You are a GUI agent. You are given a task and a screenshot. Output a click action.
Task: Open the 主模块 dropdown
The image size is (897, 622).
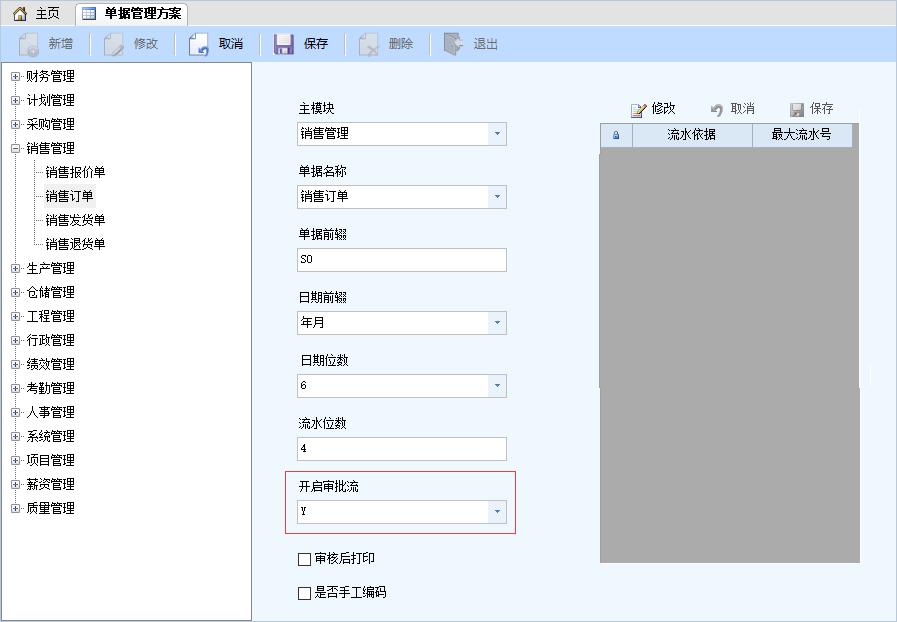pos(496,133)
